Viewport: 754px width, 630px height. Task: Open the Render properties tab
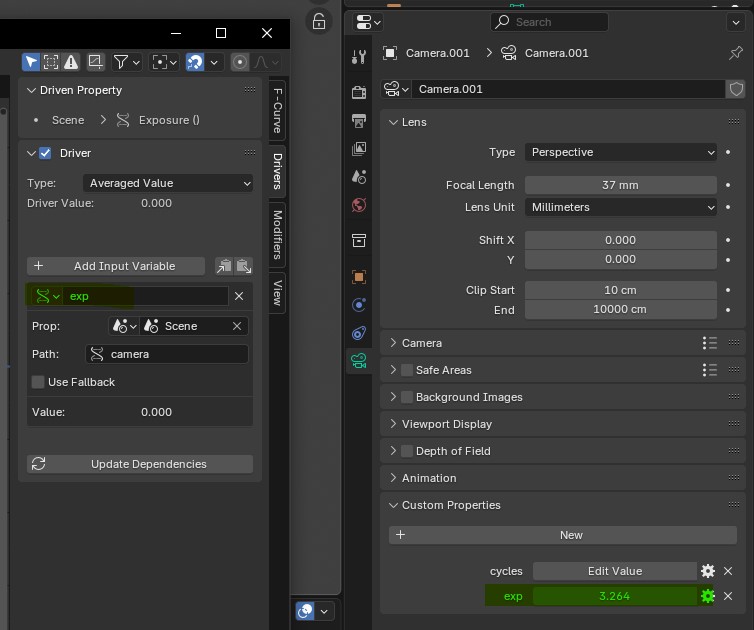pos(359,92)
